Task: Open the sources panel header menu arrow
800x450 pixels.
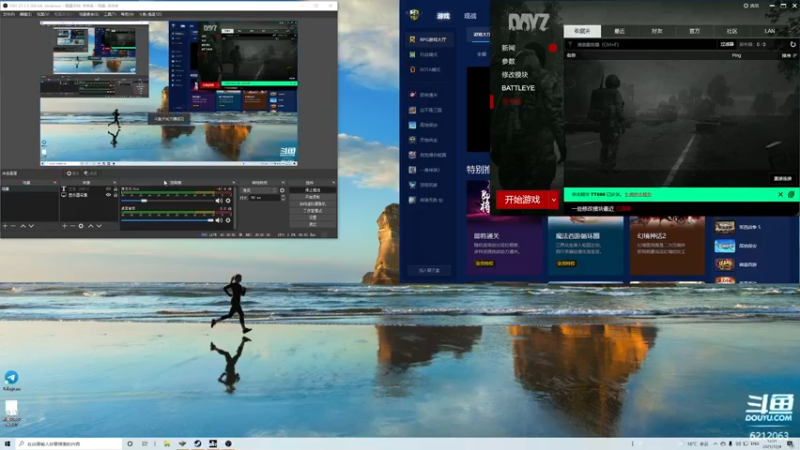Action: pyautogui.click(x=114, y=183)
